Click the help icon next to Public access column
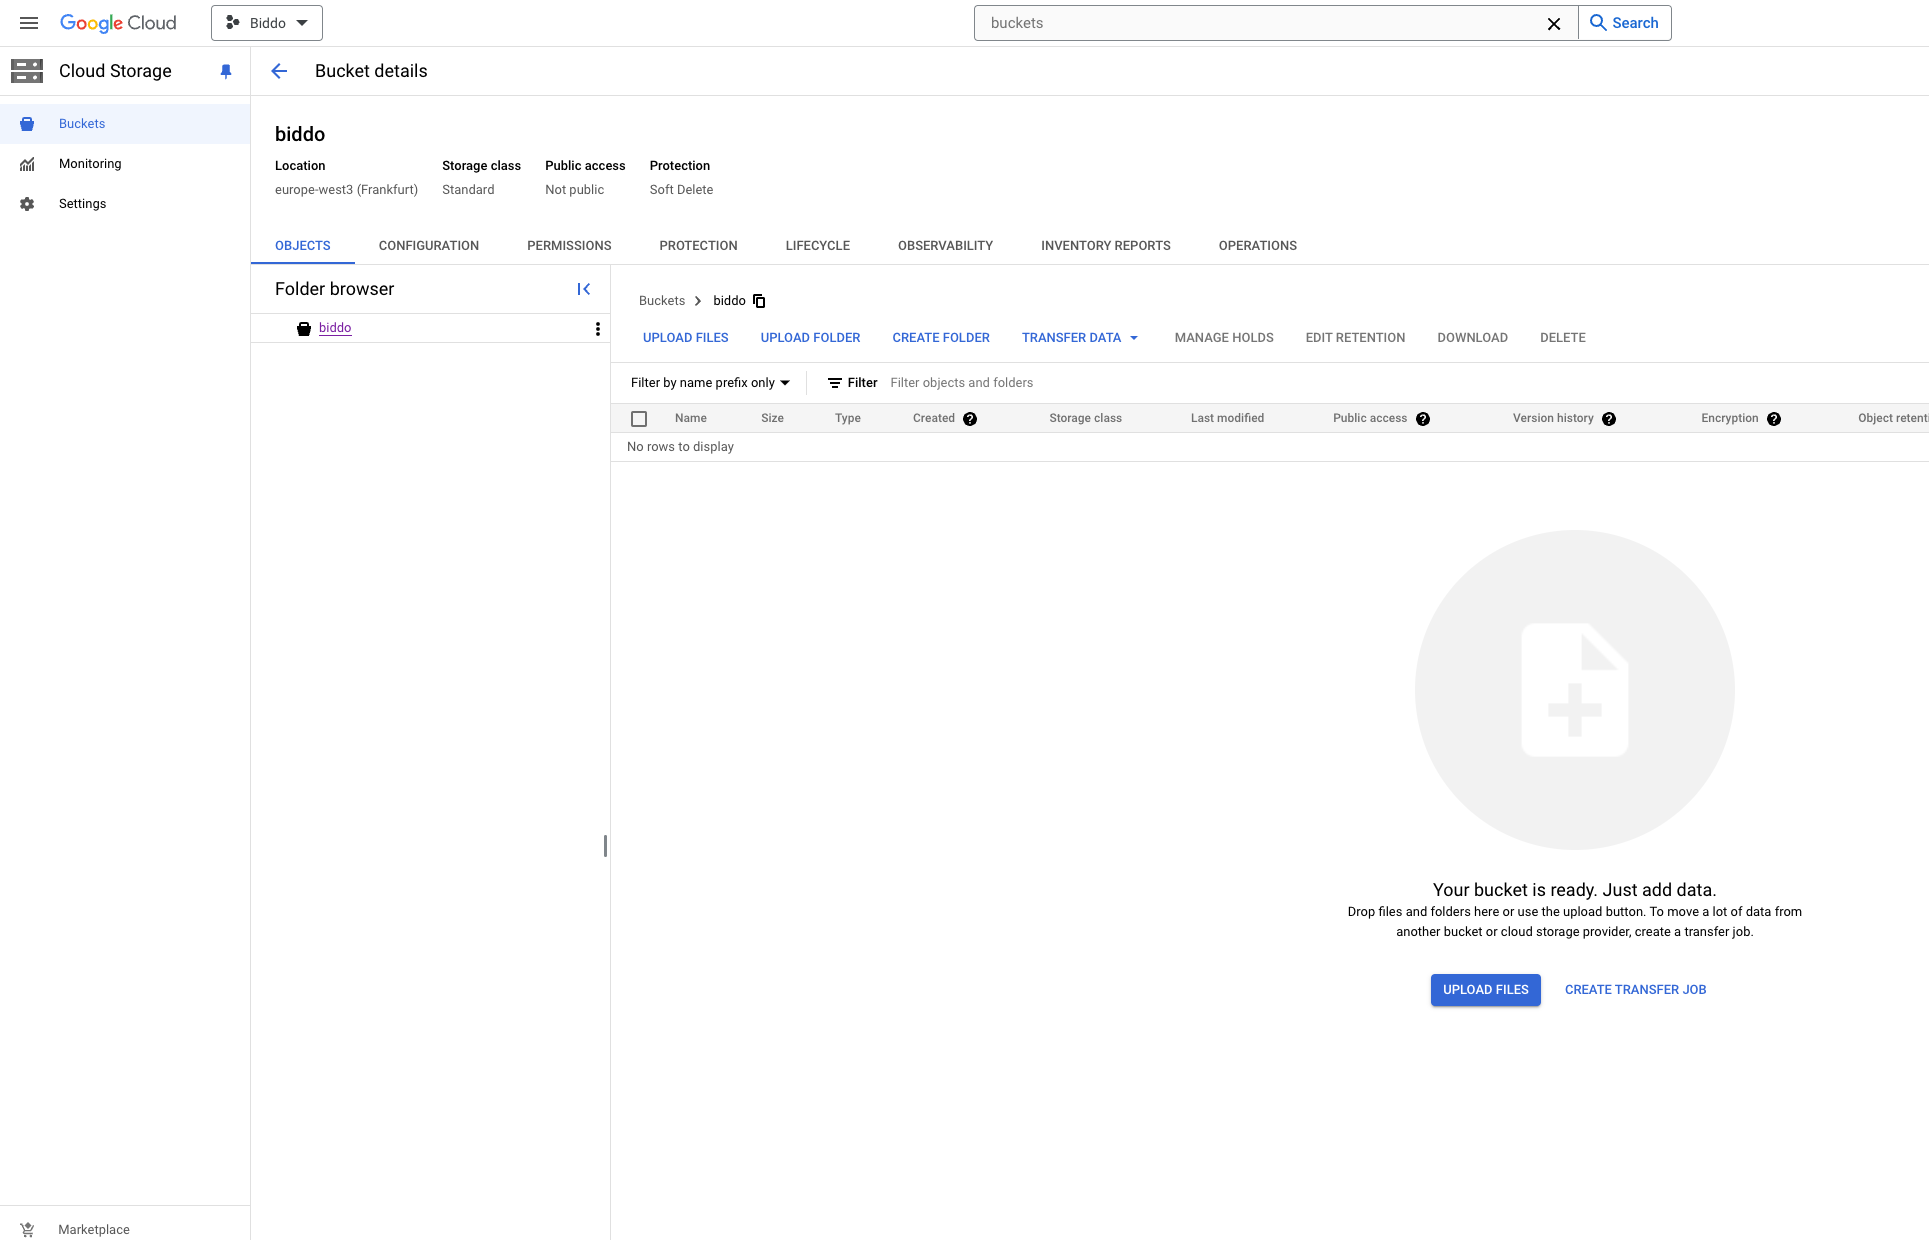The image size is (1929, 1240). click(1423, 419)
